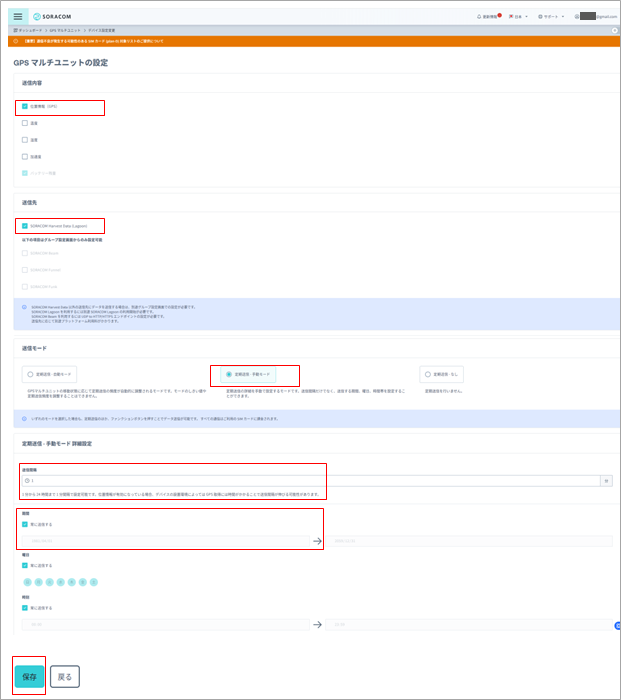Image resolution: width=621 pixels, height=700 pixels.
Task: Click the 分 unit button beside interval field
Action: [606, 481]
